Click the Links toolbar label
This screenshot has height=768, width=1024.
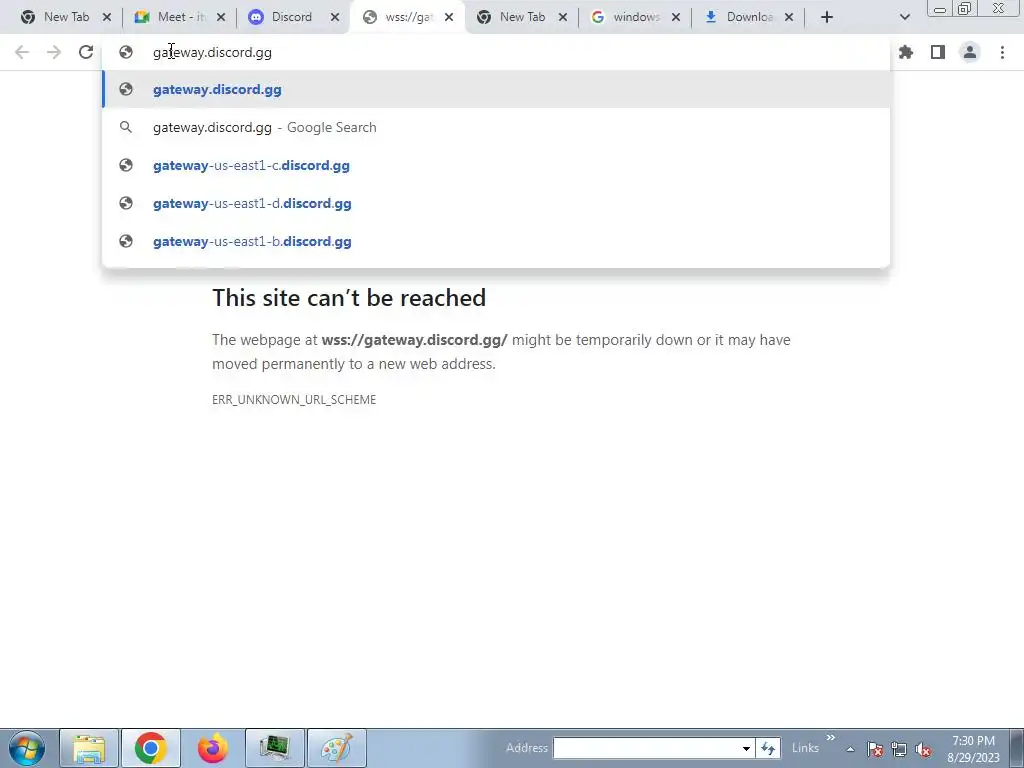click(x=805, y=748)
